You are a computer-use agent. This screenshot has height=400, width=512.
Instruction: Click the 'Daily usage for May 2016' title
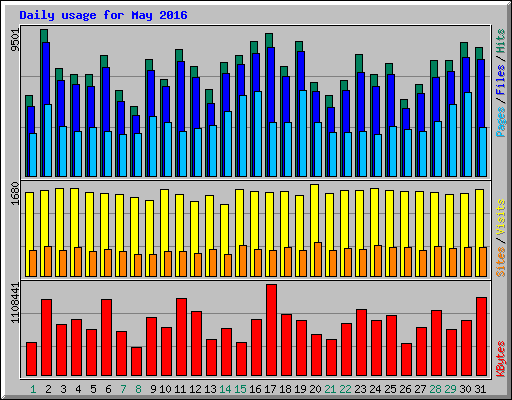click(x=103, y=15)
